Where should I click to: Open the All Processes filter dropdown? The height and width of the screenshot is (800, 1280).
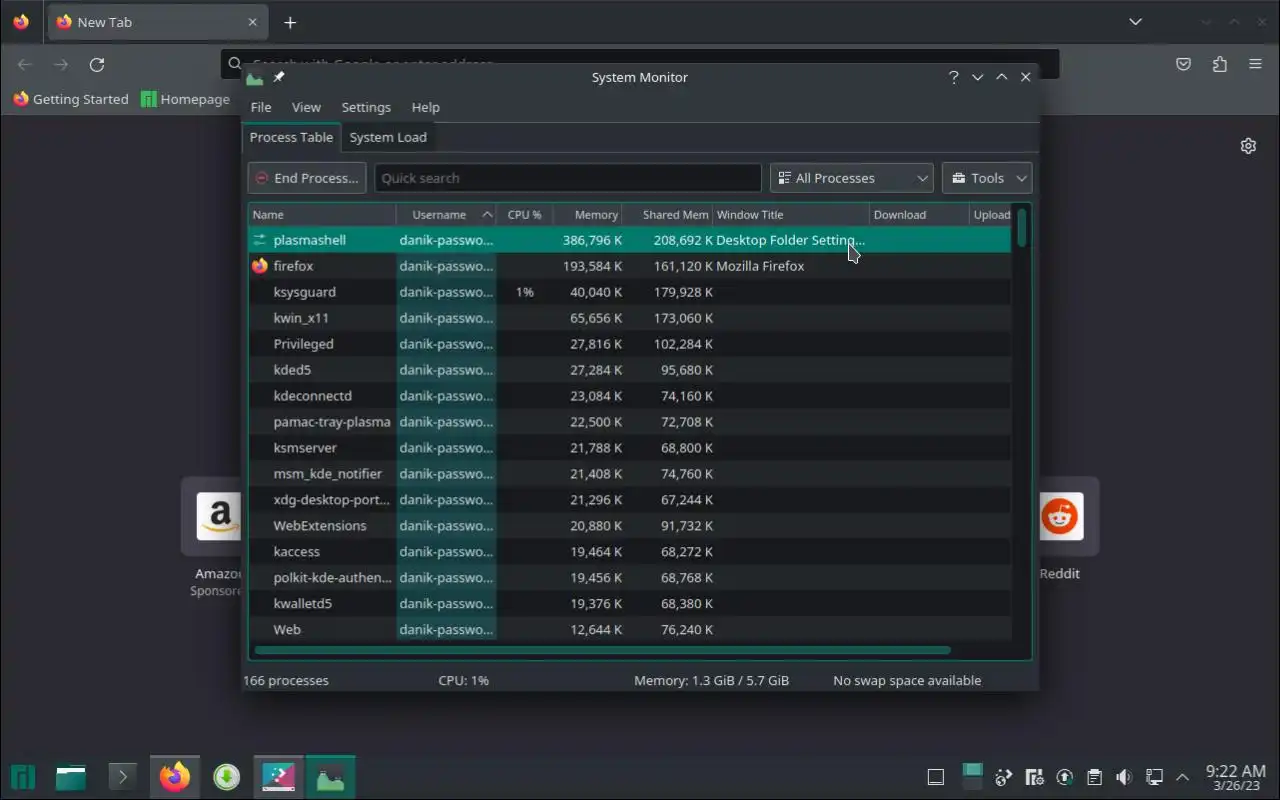point(852,178)
